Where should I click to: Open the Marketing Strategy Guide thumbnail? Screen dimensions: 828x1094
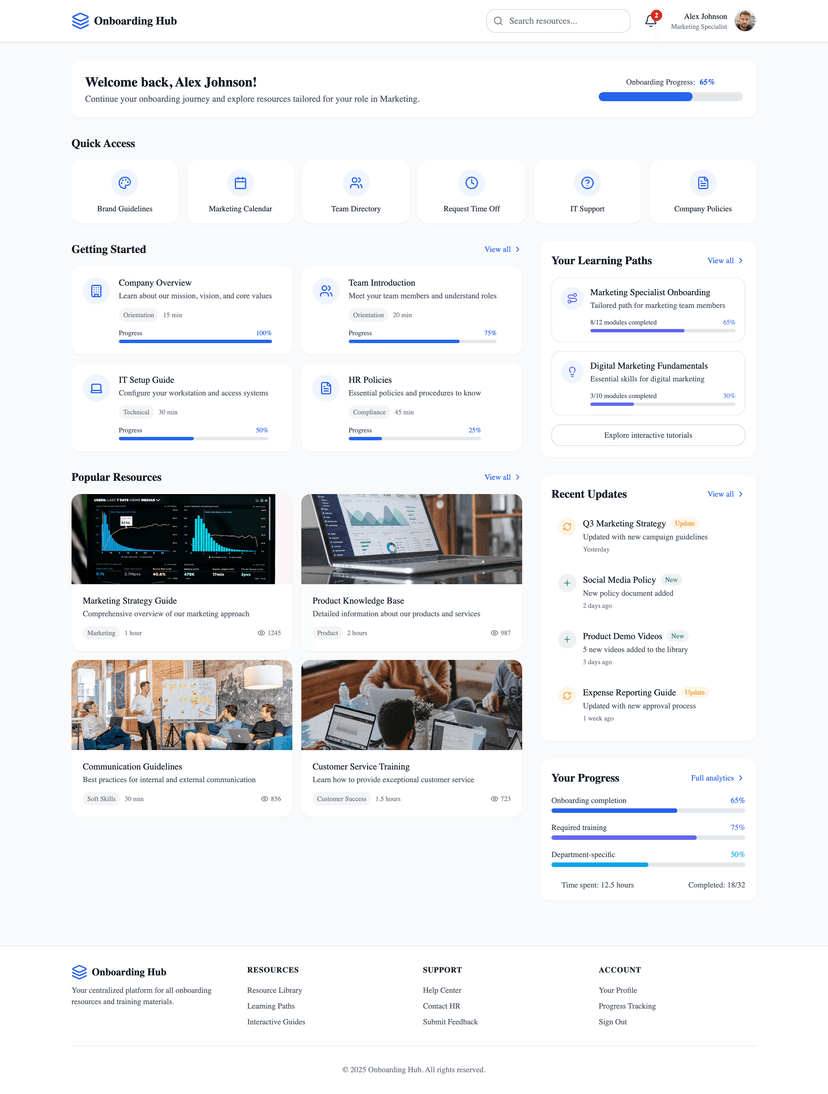(x=181, y=538)
